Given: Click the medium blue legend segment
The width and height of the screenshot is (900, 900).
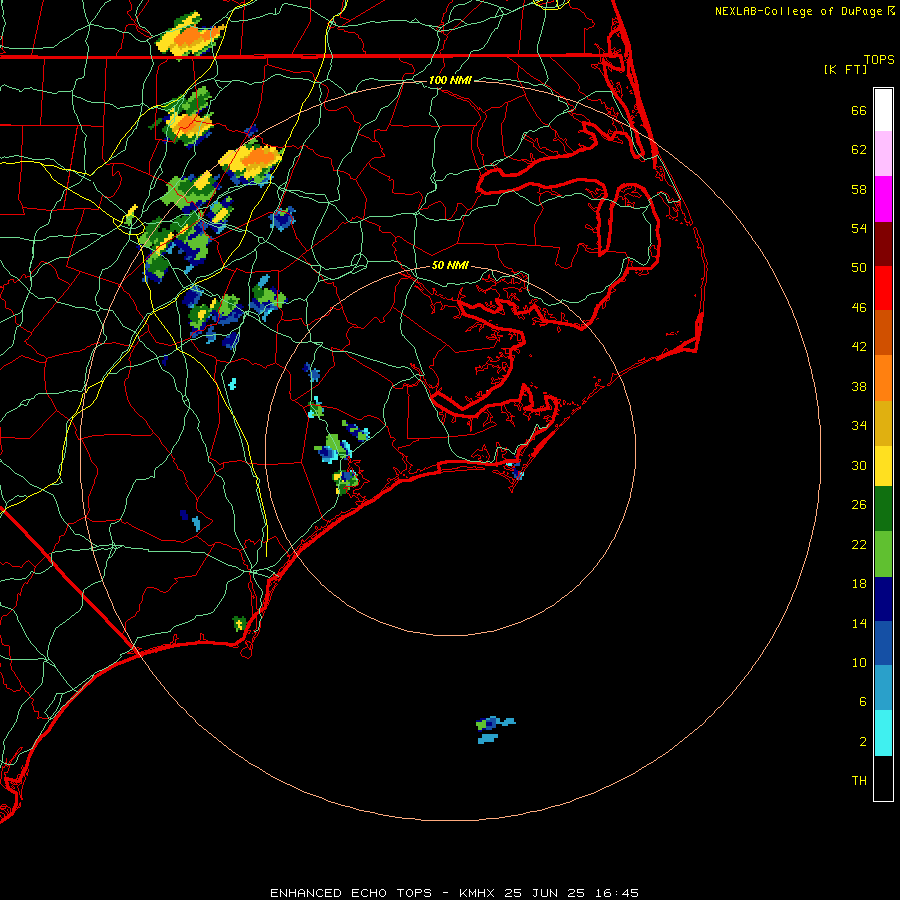Looking at the screenshot, I should pyautogui.click(x=883, y=643).
